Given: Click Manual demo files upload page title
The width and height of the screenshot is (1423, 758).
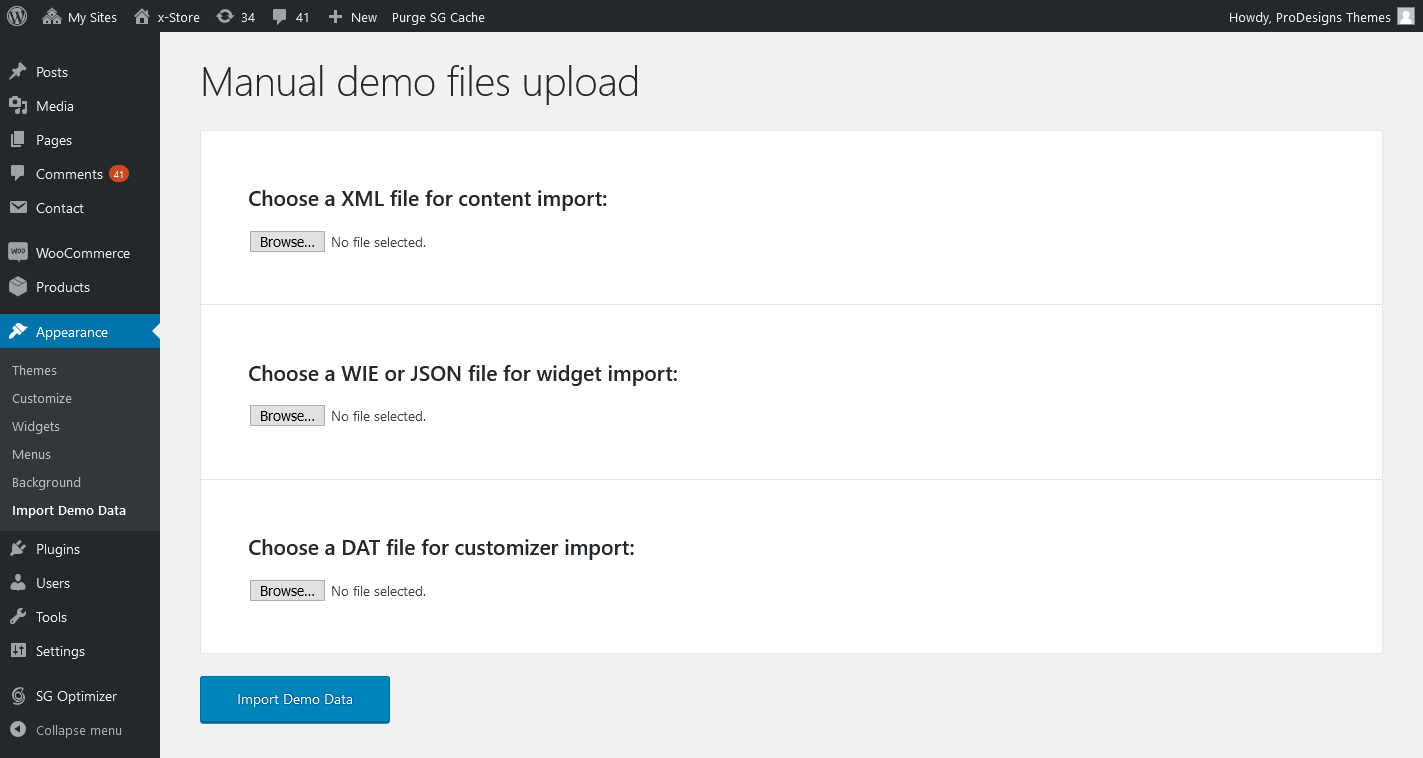Looking at the screenshot, I should point(420,81).
